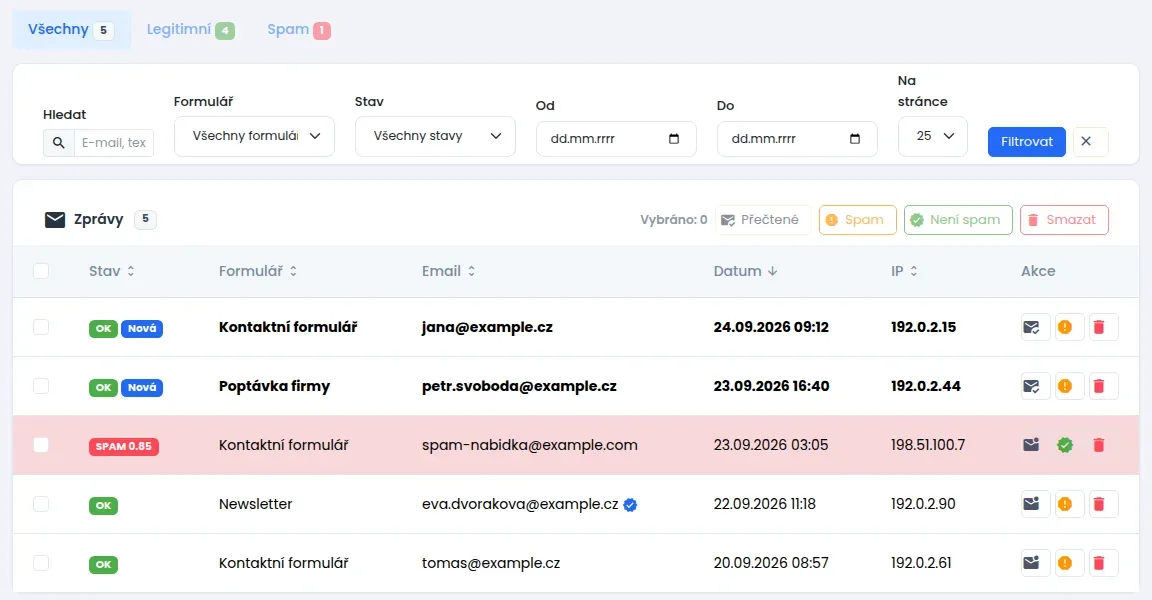1152x600 pixels.
Task: Click the IP address 192.0.2.44
Action: 926,386
